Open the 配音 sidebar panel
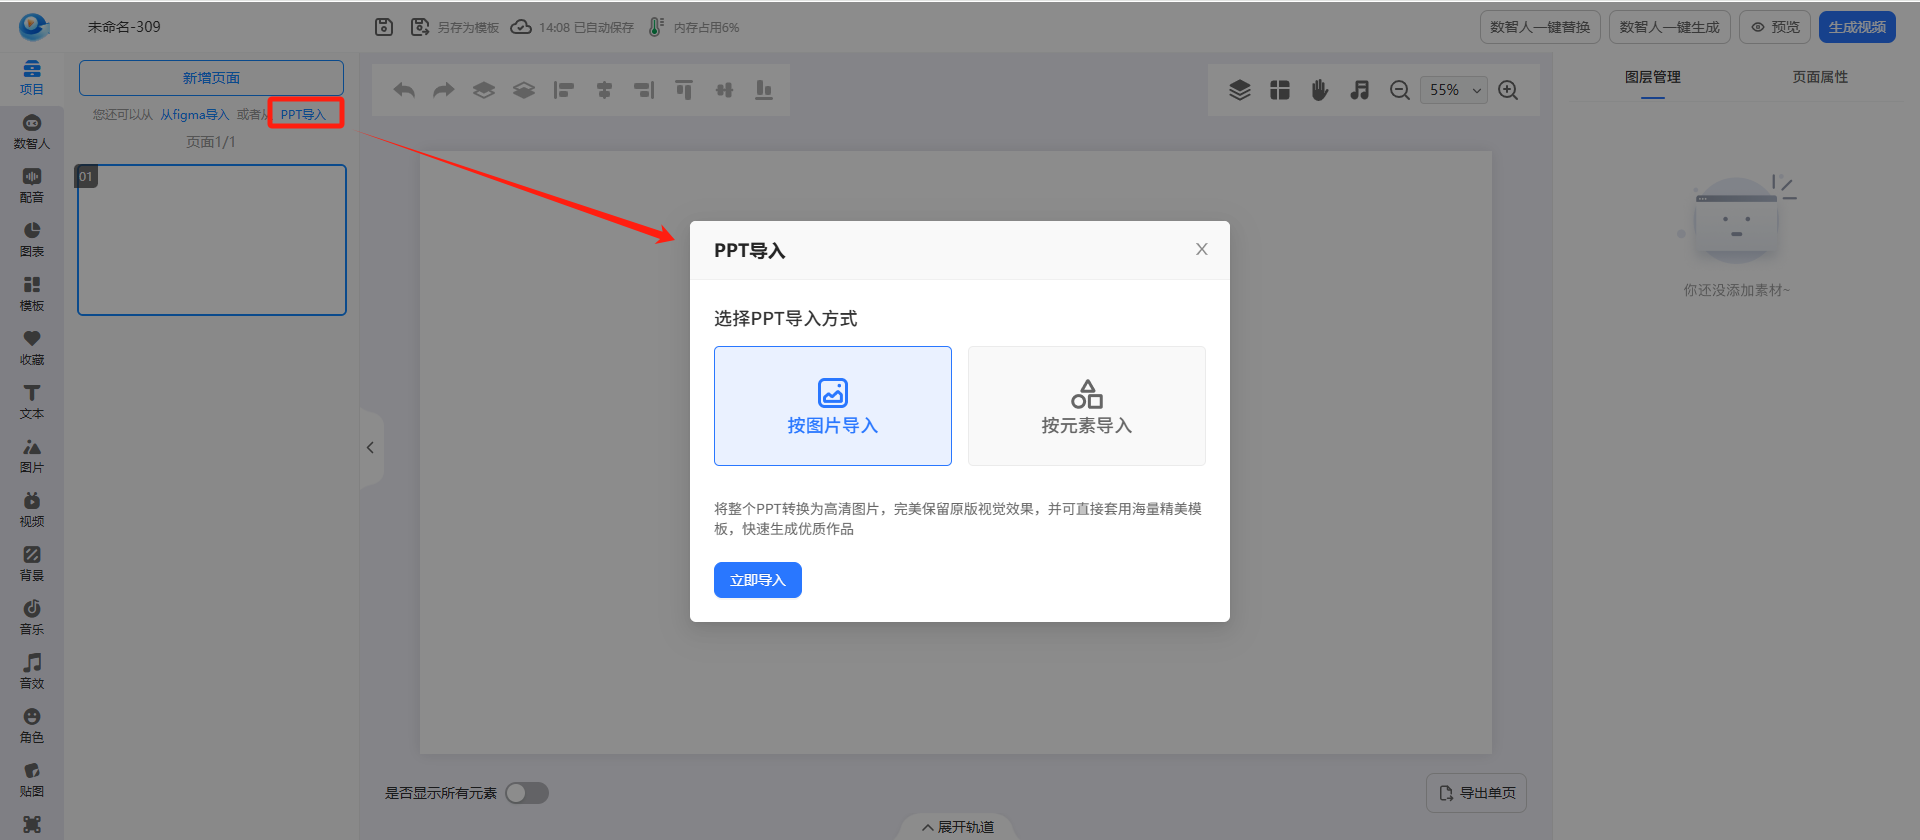 pyautogui.click(x=32, y=186)
